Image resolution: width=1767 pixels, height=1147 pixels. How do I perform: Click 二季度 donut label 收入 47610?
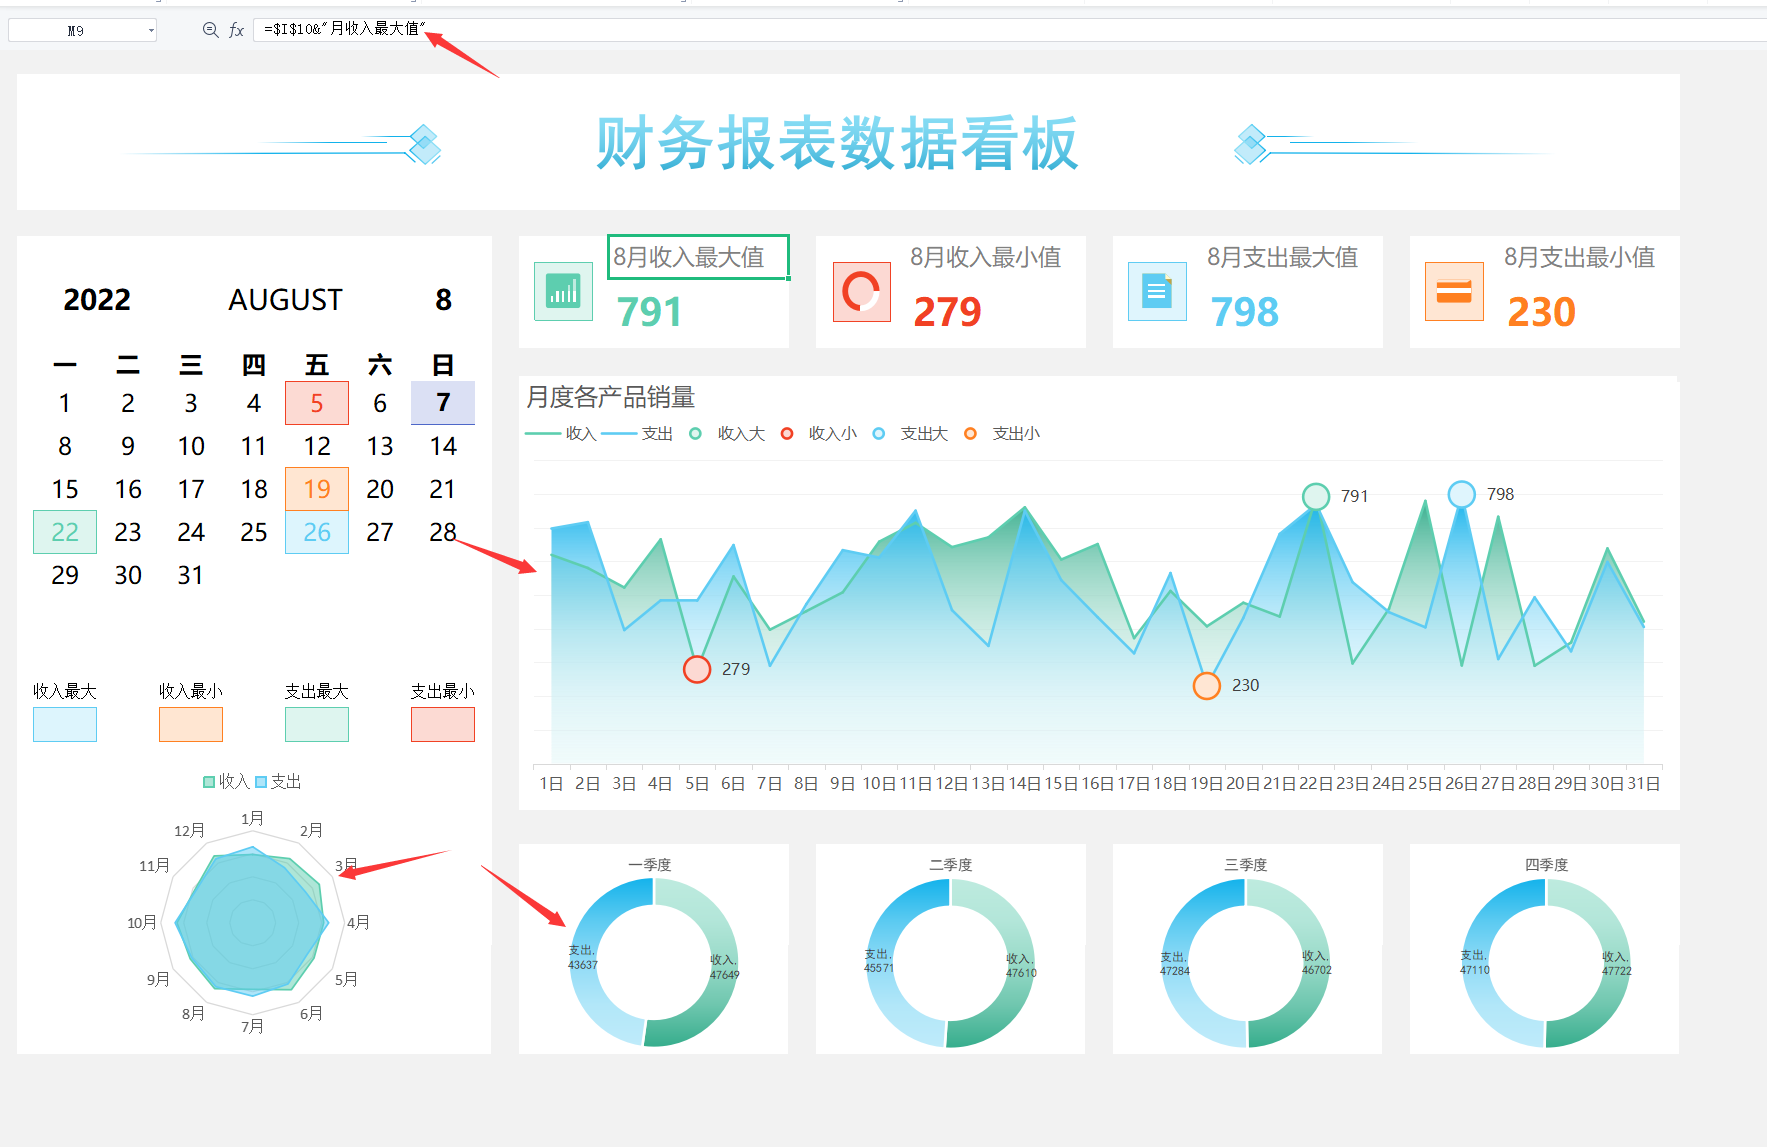(x=1021, y=965)
